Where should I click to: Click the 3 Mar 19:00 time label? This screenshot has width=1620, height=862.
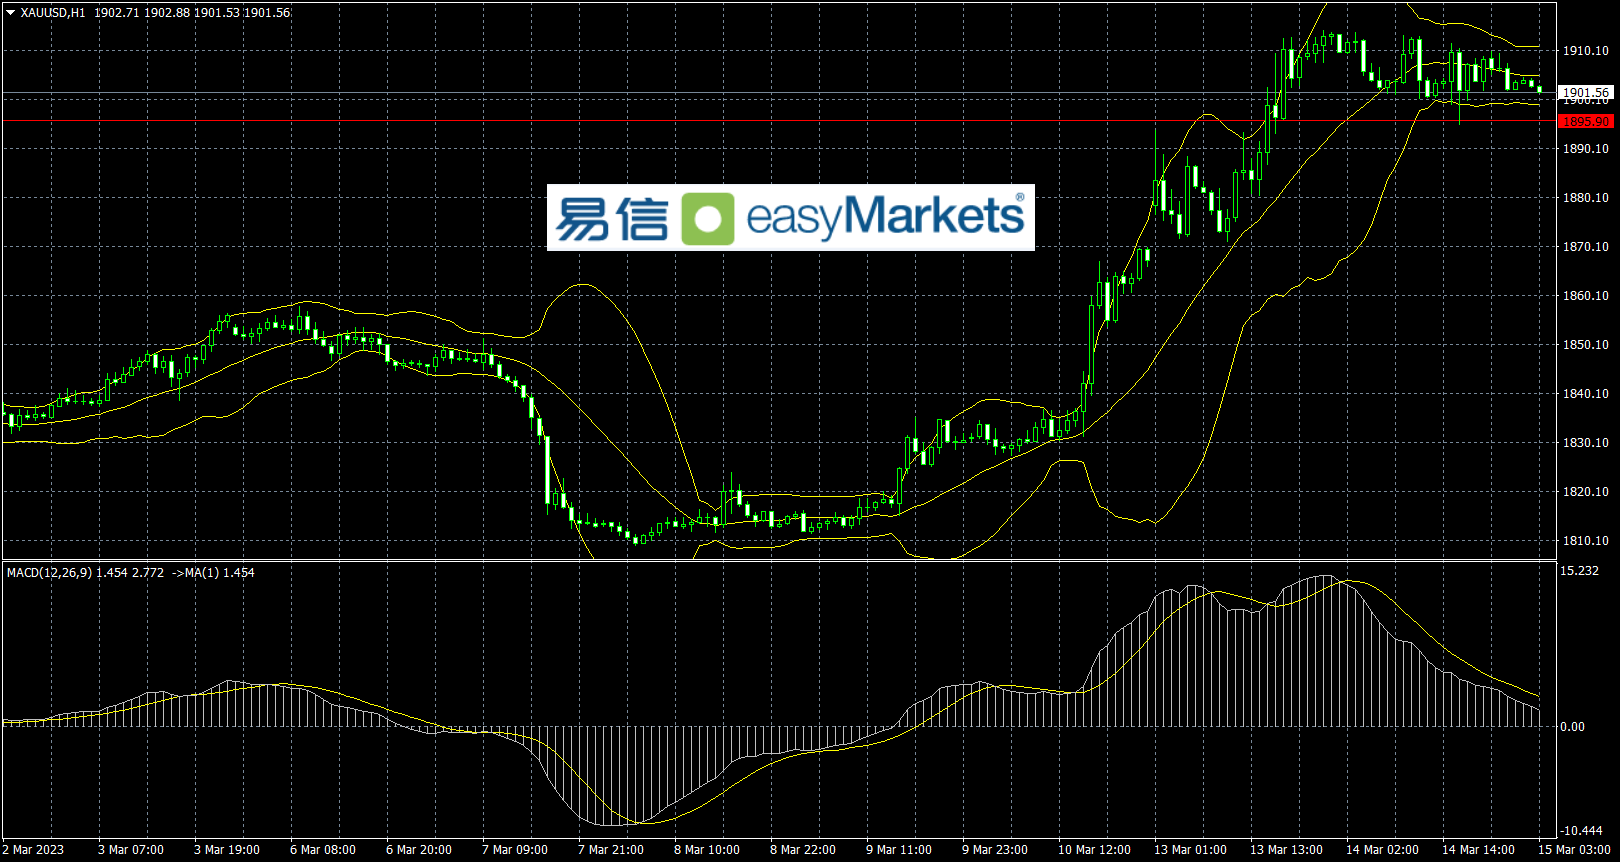tap(227, 850)
